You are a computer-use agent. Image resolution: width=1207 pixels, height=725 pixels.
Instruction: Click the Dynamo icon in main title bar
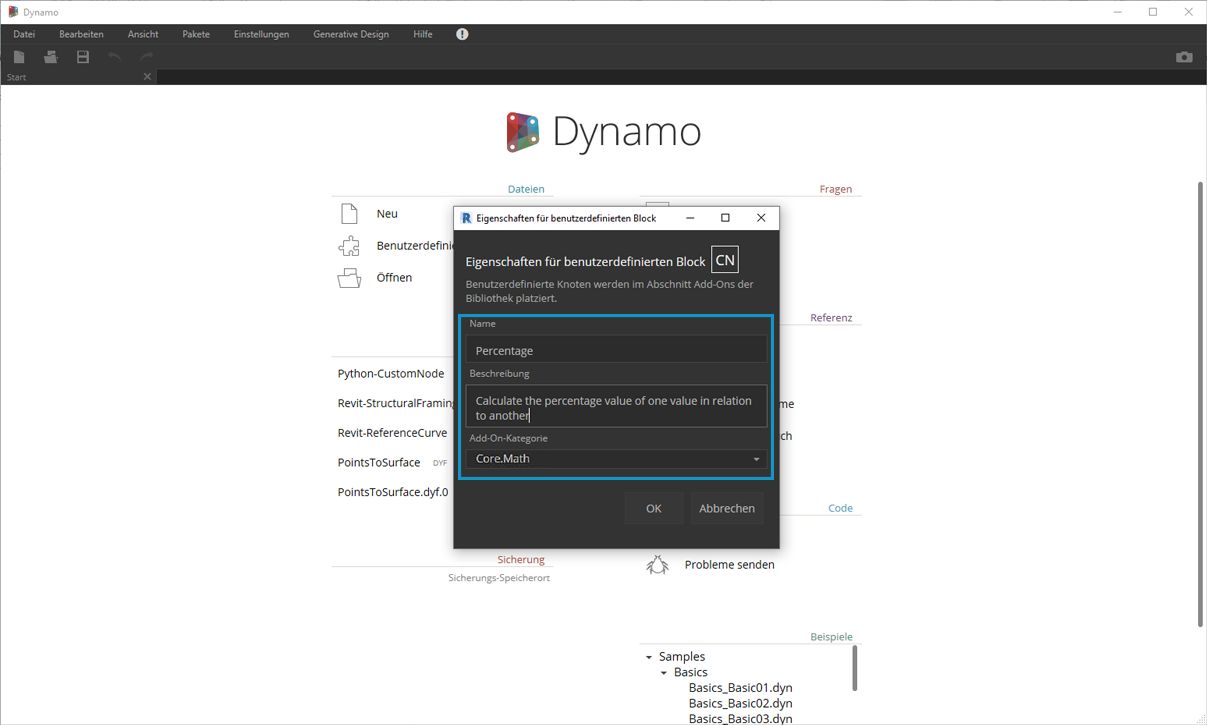coord(12,12)
